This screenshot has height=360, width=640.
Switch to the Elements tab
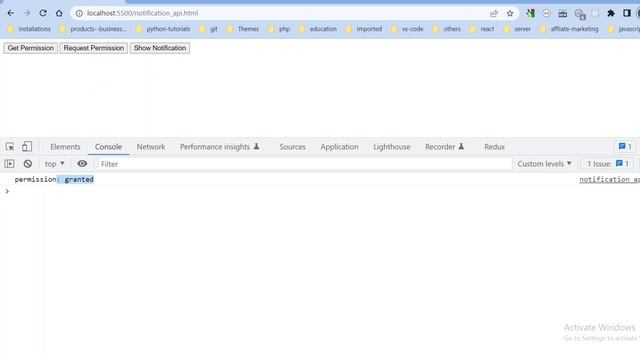point(65,147)
